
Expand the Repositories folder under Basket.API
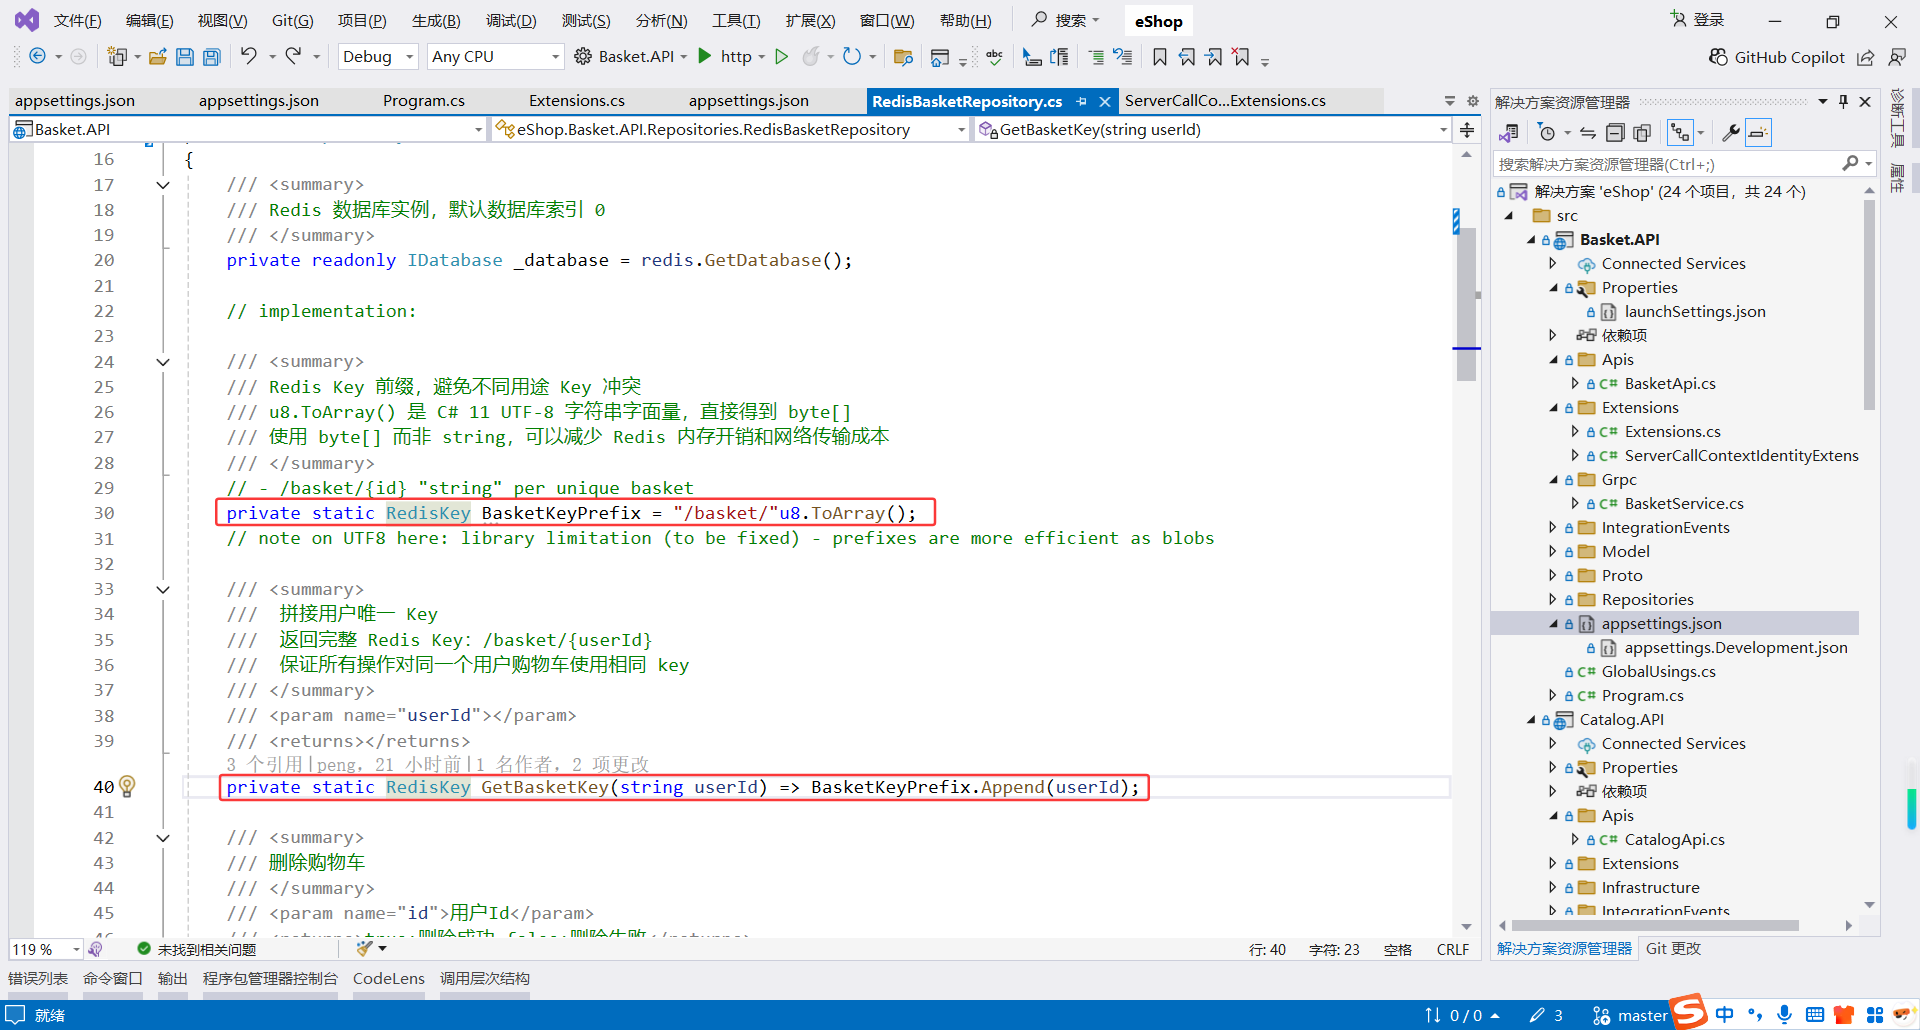click(1552, 599)
